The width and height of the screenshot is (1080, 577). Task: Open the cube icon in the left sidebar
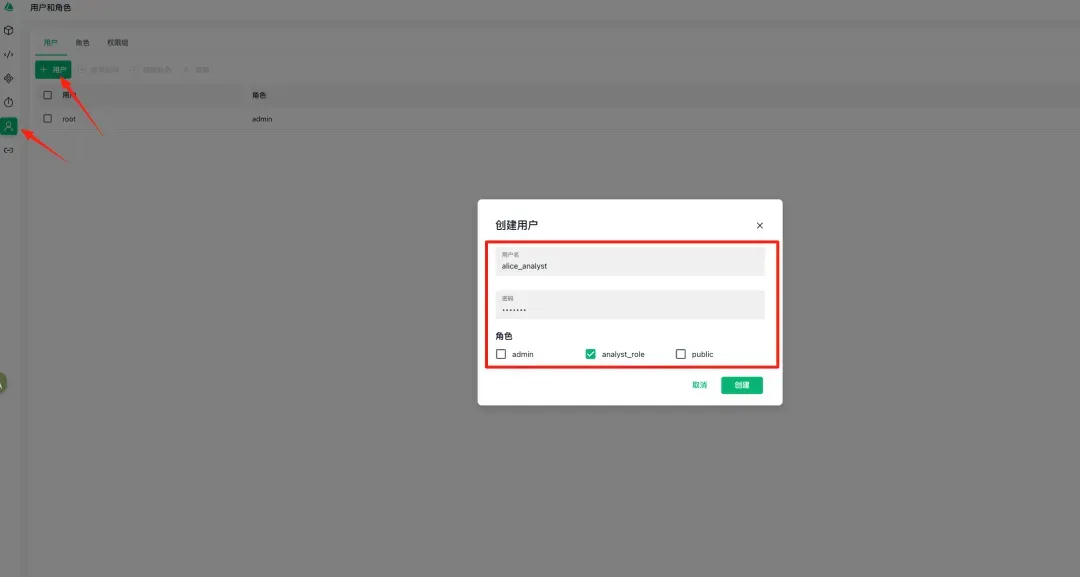(9, 31)
